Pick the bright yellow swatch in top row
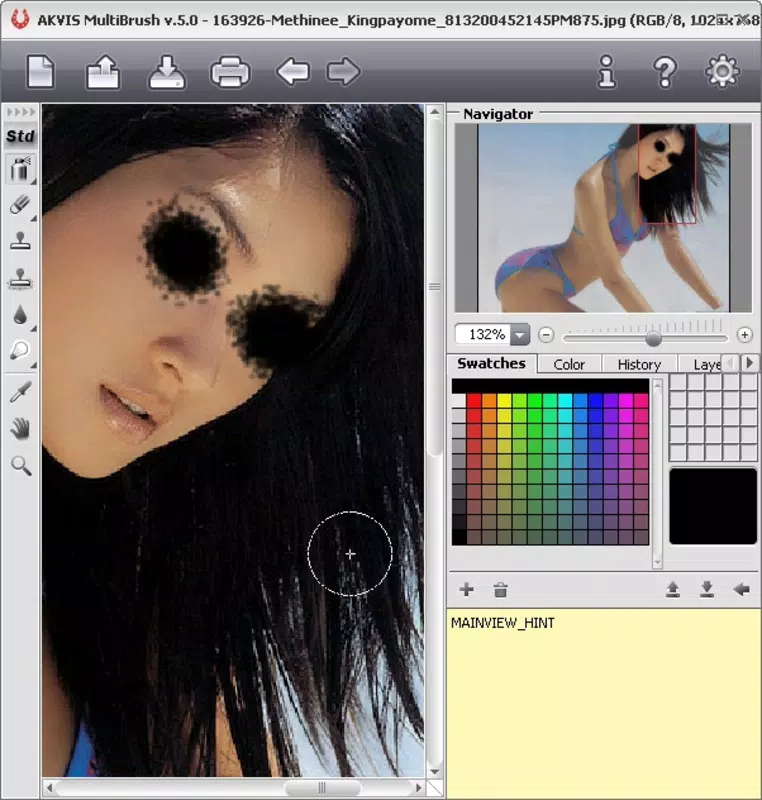 (x=504, y=401)
